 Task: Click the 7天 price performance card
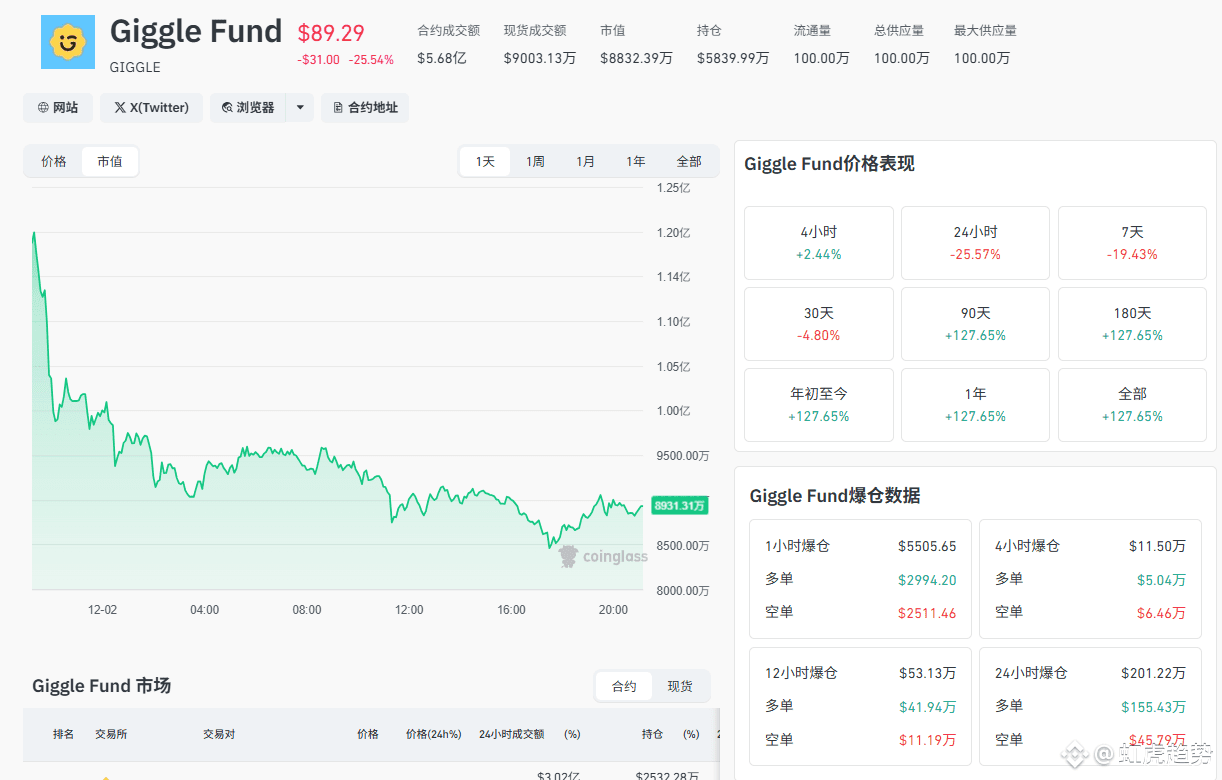click(1132, 243)
